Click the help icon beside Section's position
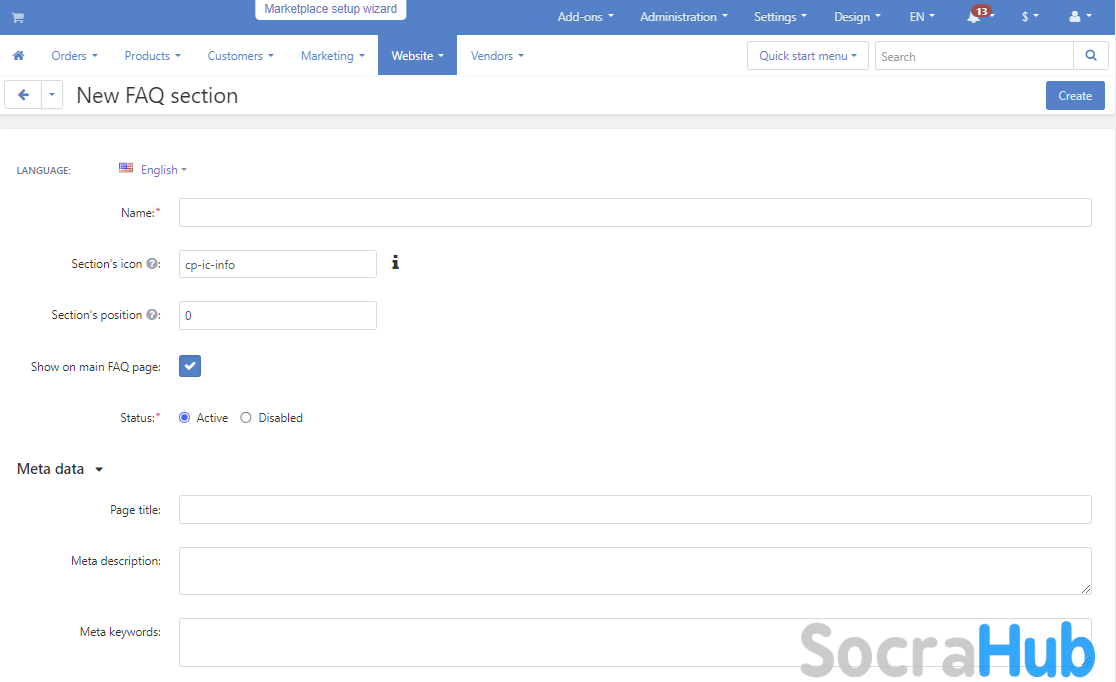 [x=152, y=315]
